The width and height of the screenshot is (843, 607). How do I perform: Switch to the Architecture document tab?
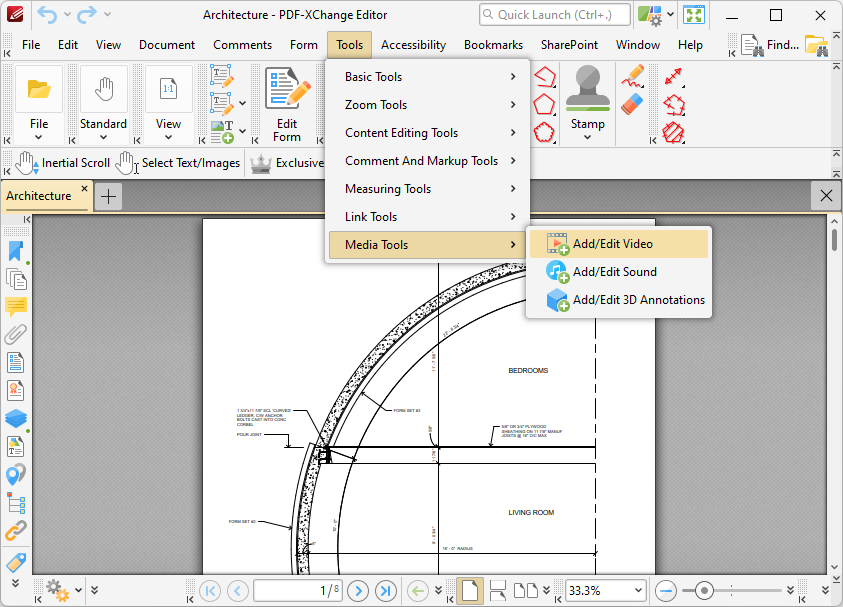[40, 195]
